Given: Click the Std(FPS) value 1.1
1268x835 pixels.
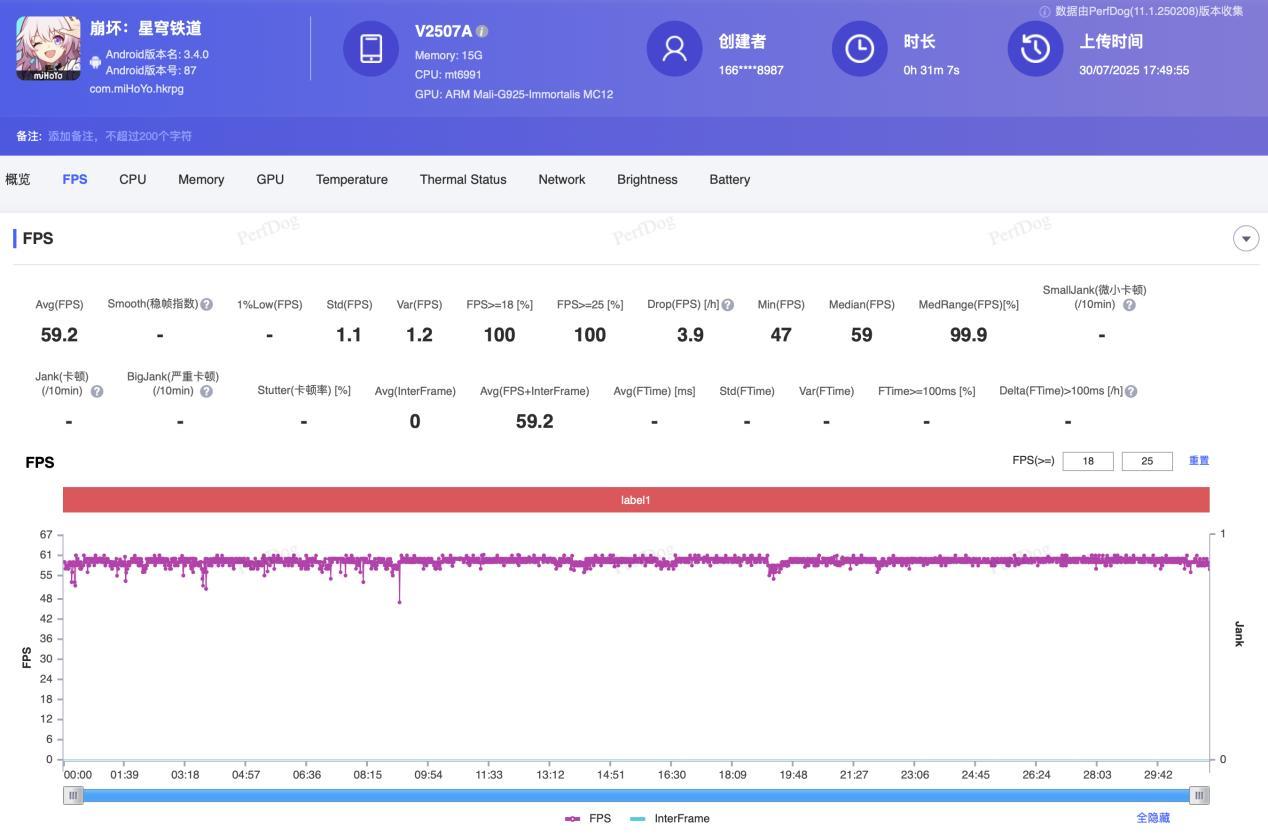Looking at the screenshot, I should coord(349,335).
